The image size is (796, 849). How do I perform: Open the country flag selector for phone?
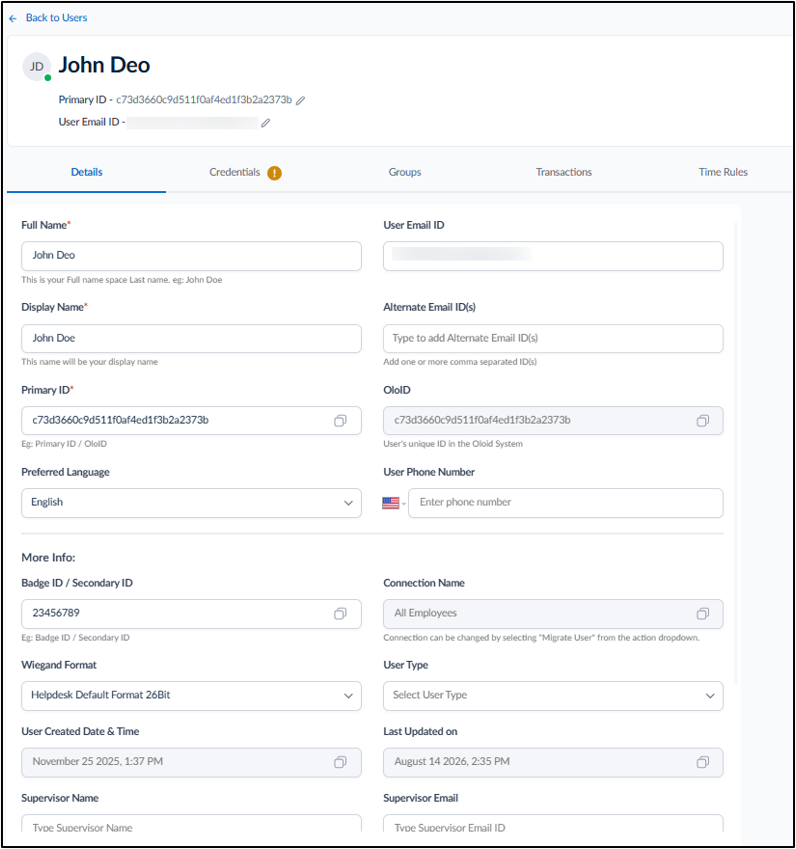pyautogui.click(x=394, y=503)
